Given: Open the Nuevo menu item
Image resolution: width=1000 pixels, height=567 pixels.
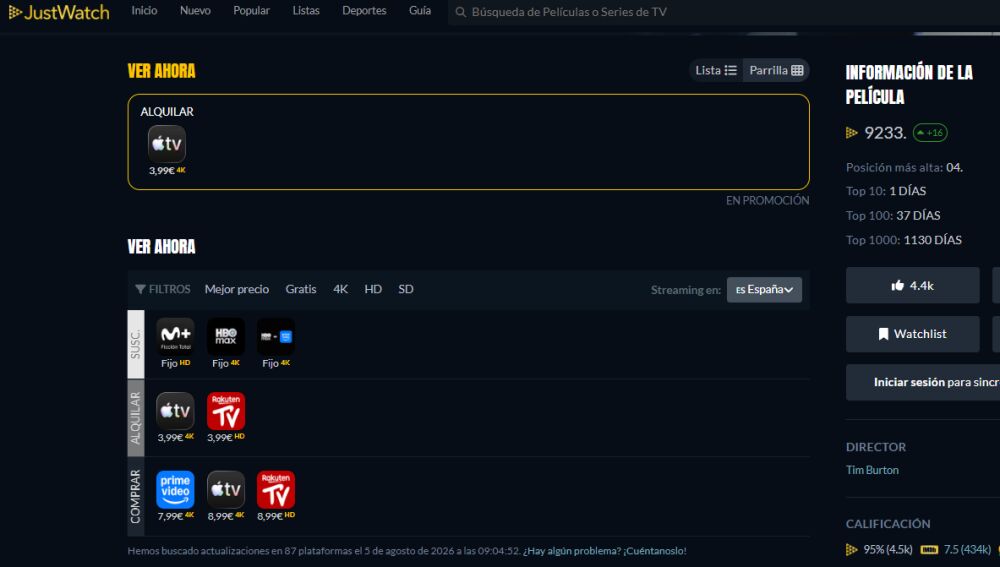Looking at the screenshot, I should [195, 11].
